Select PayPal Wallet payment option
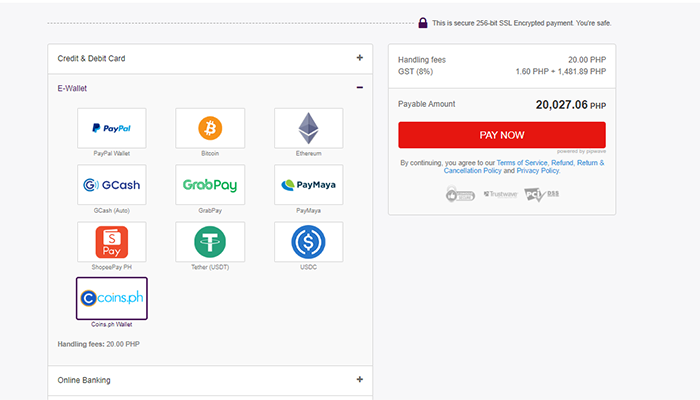This screenshot has height=400, width=700. coord(111,128)
